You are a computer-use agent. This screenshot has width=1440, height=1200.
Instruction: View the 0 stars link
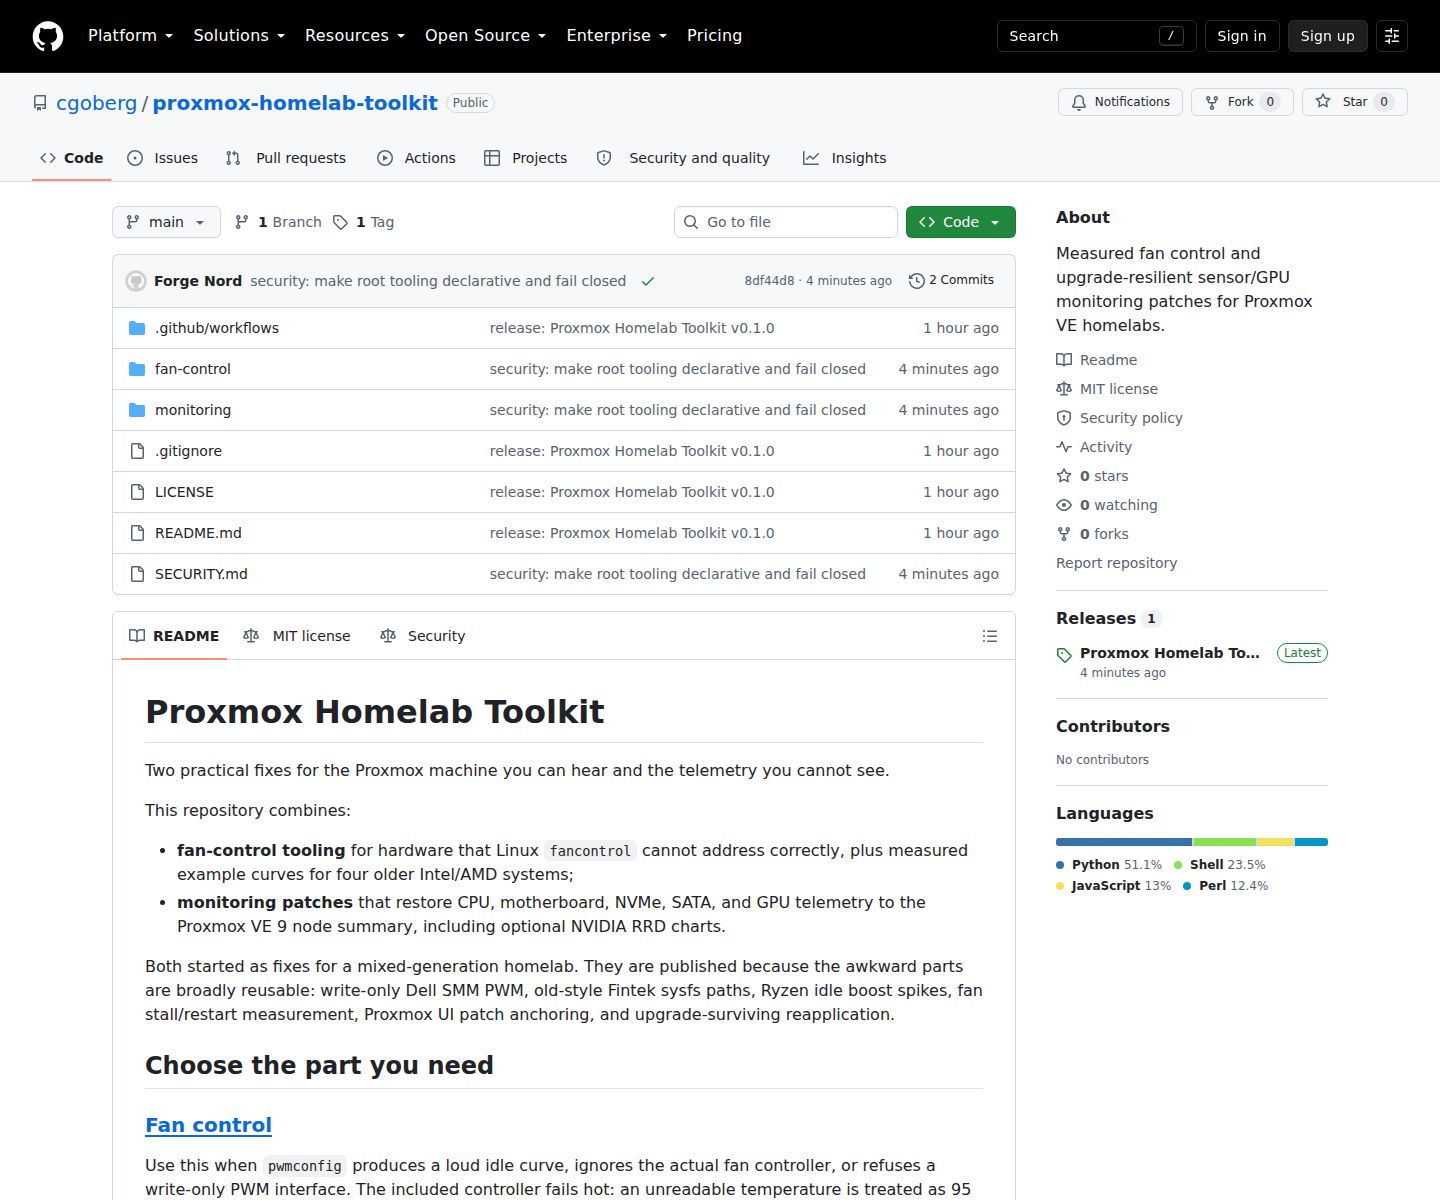coord(1092,476)
